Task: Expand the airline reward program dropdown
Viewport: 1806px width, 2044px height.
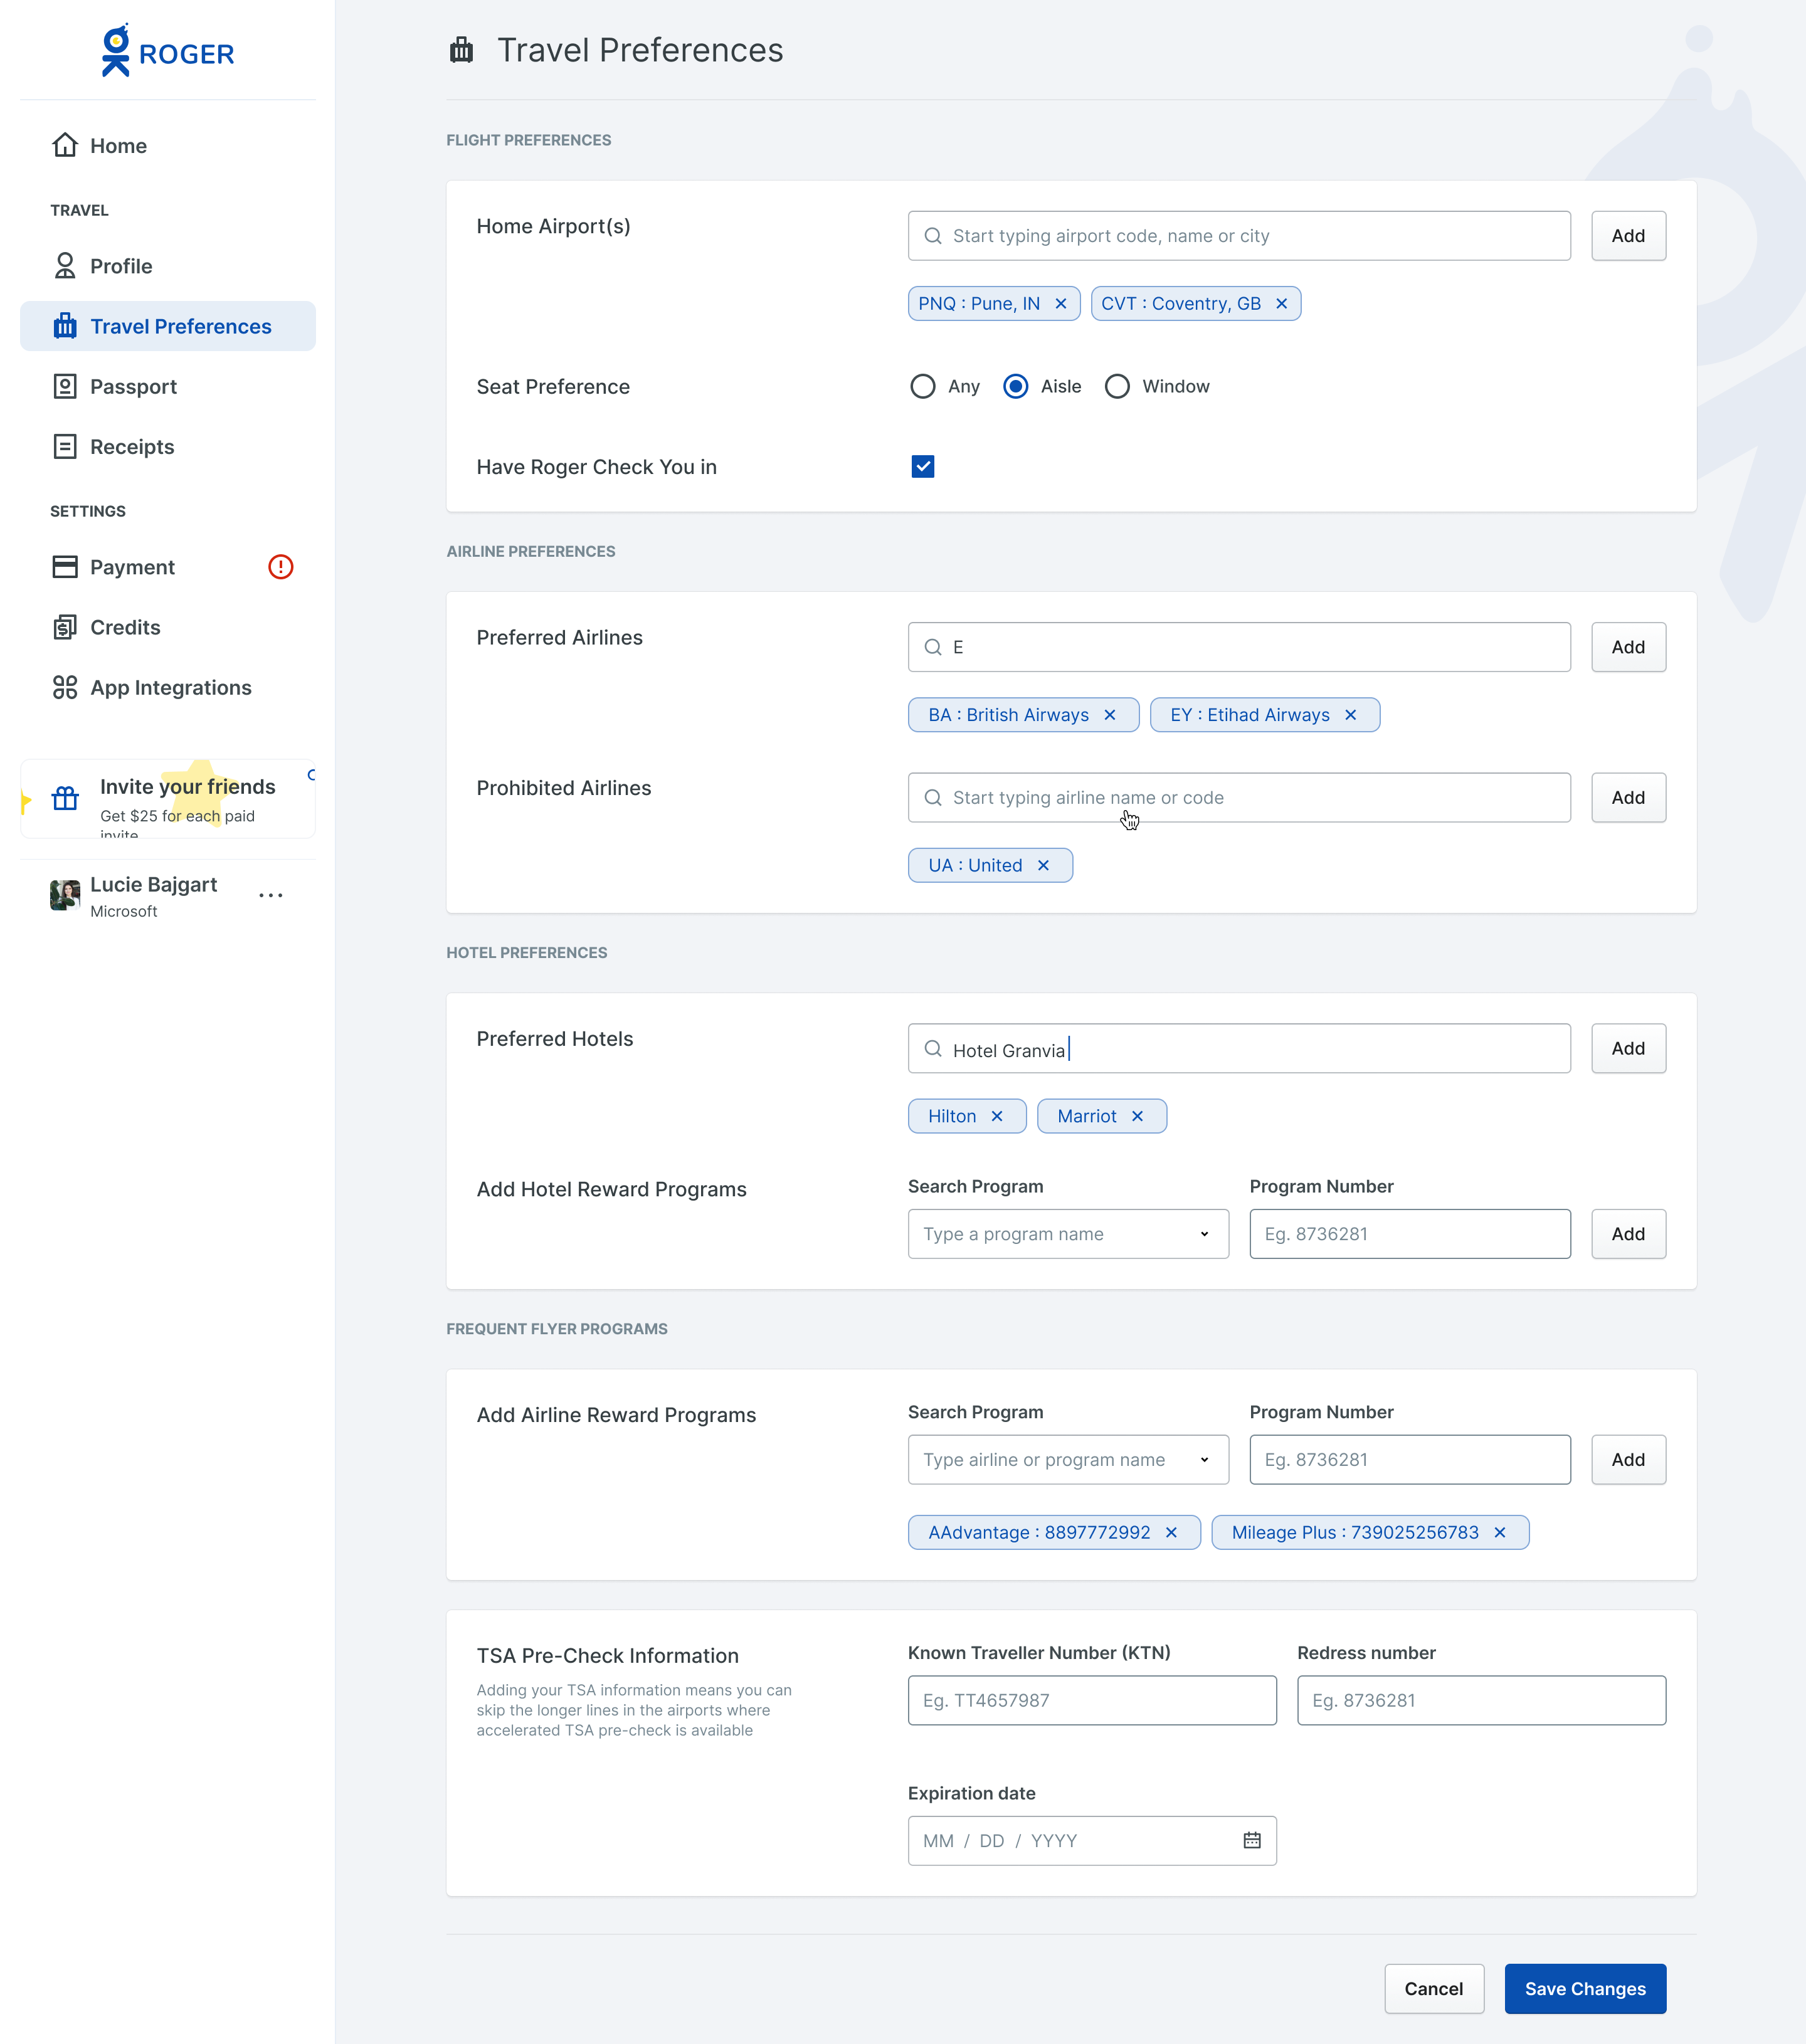Action: tap(1204, 1460)
